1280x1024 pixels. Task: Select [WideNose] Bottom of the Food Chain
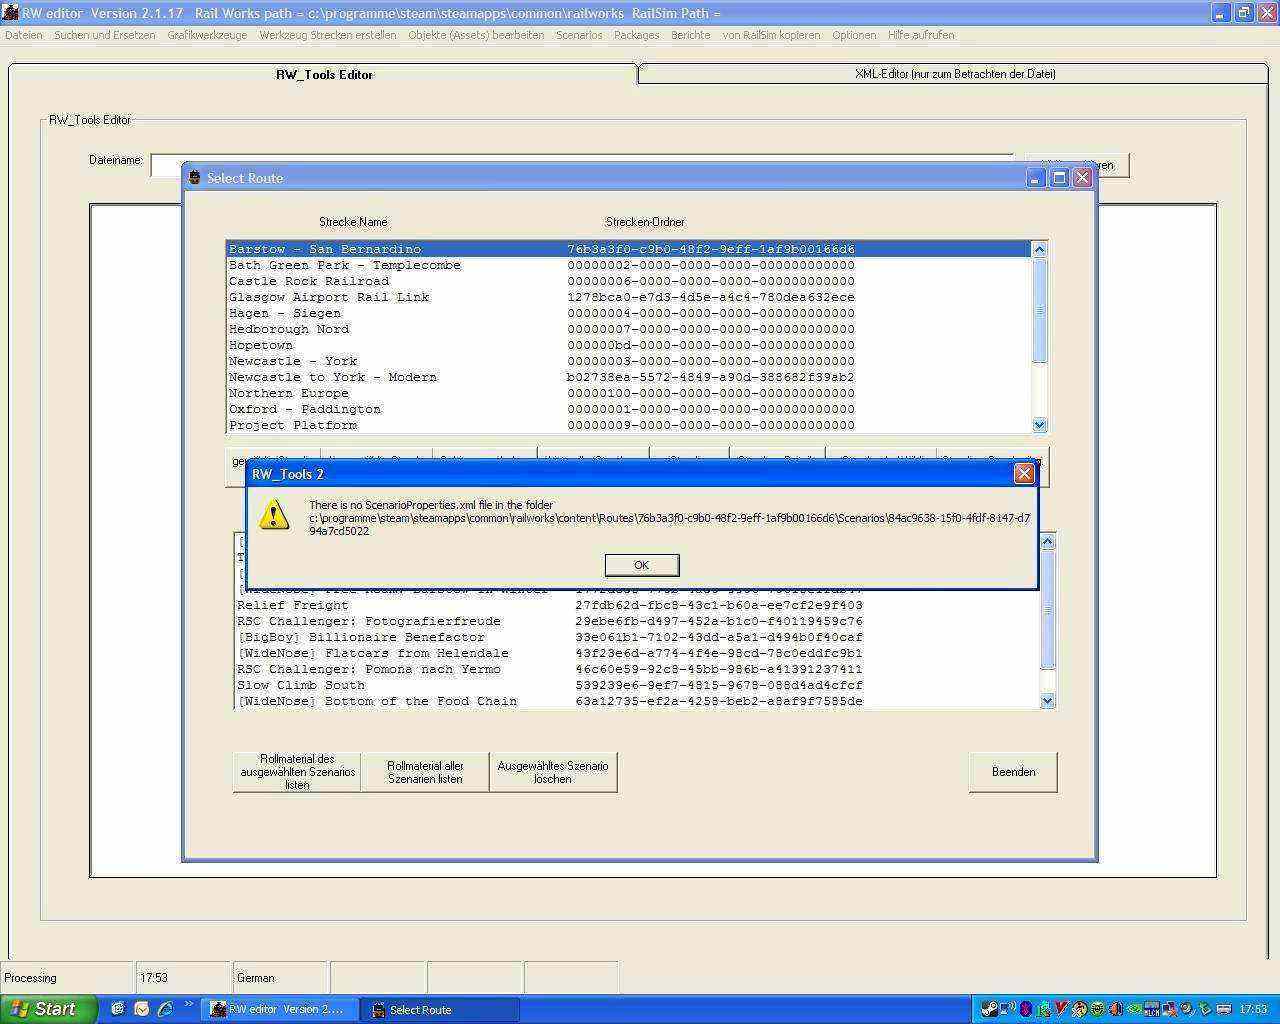(637, 701)
